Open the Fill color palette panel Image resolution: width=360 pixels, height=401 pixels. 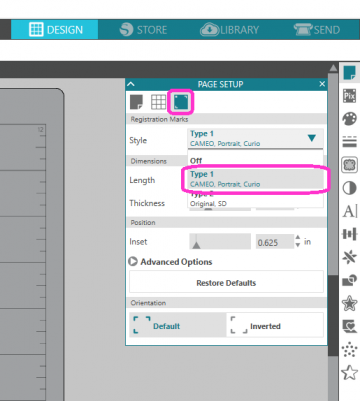point(349,119)
